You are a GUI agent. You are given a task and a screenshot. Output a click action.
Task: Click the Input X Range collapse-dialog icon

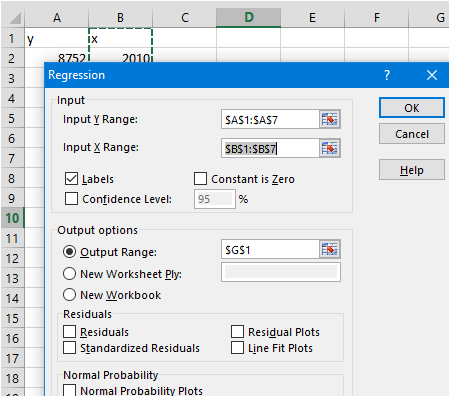pyautogui.click(x=330, y=148)
